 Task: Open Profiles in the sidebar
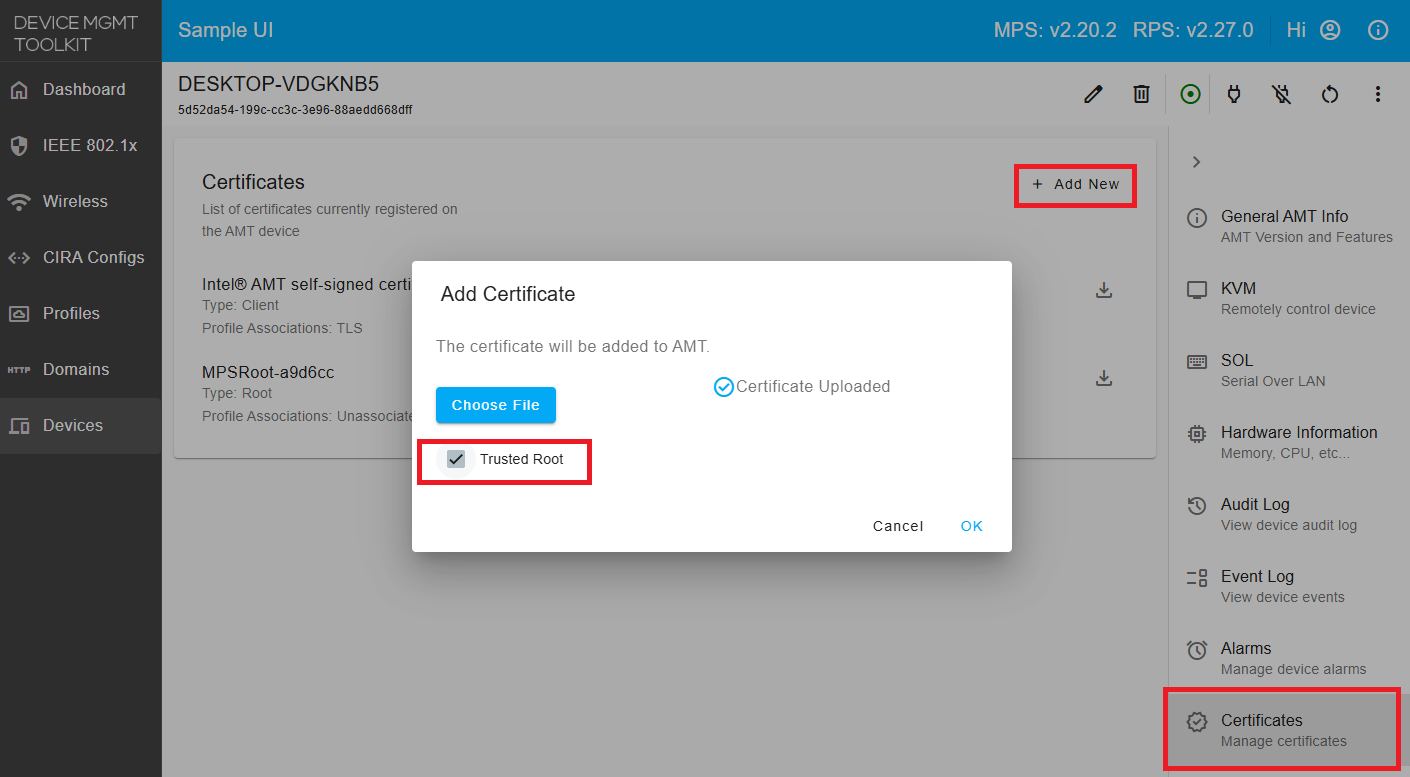tap(81, 313)
